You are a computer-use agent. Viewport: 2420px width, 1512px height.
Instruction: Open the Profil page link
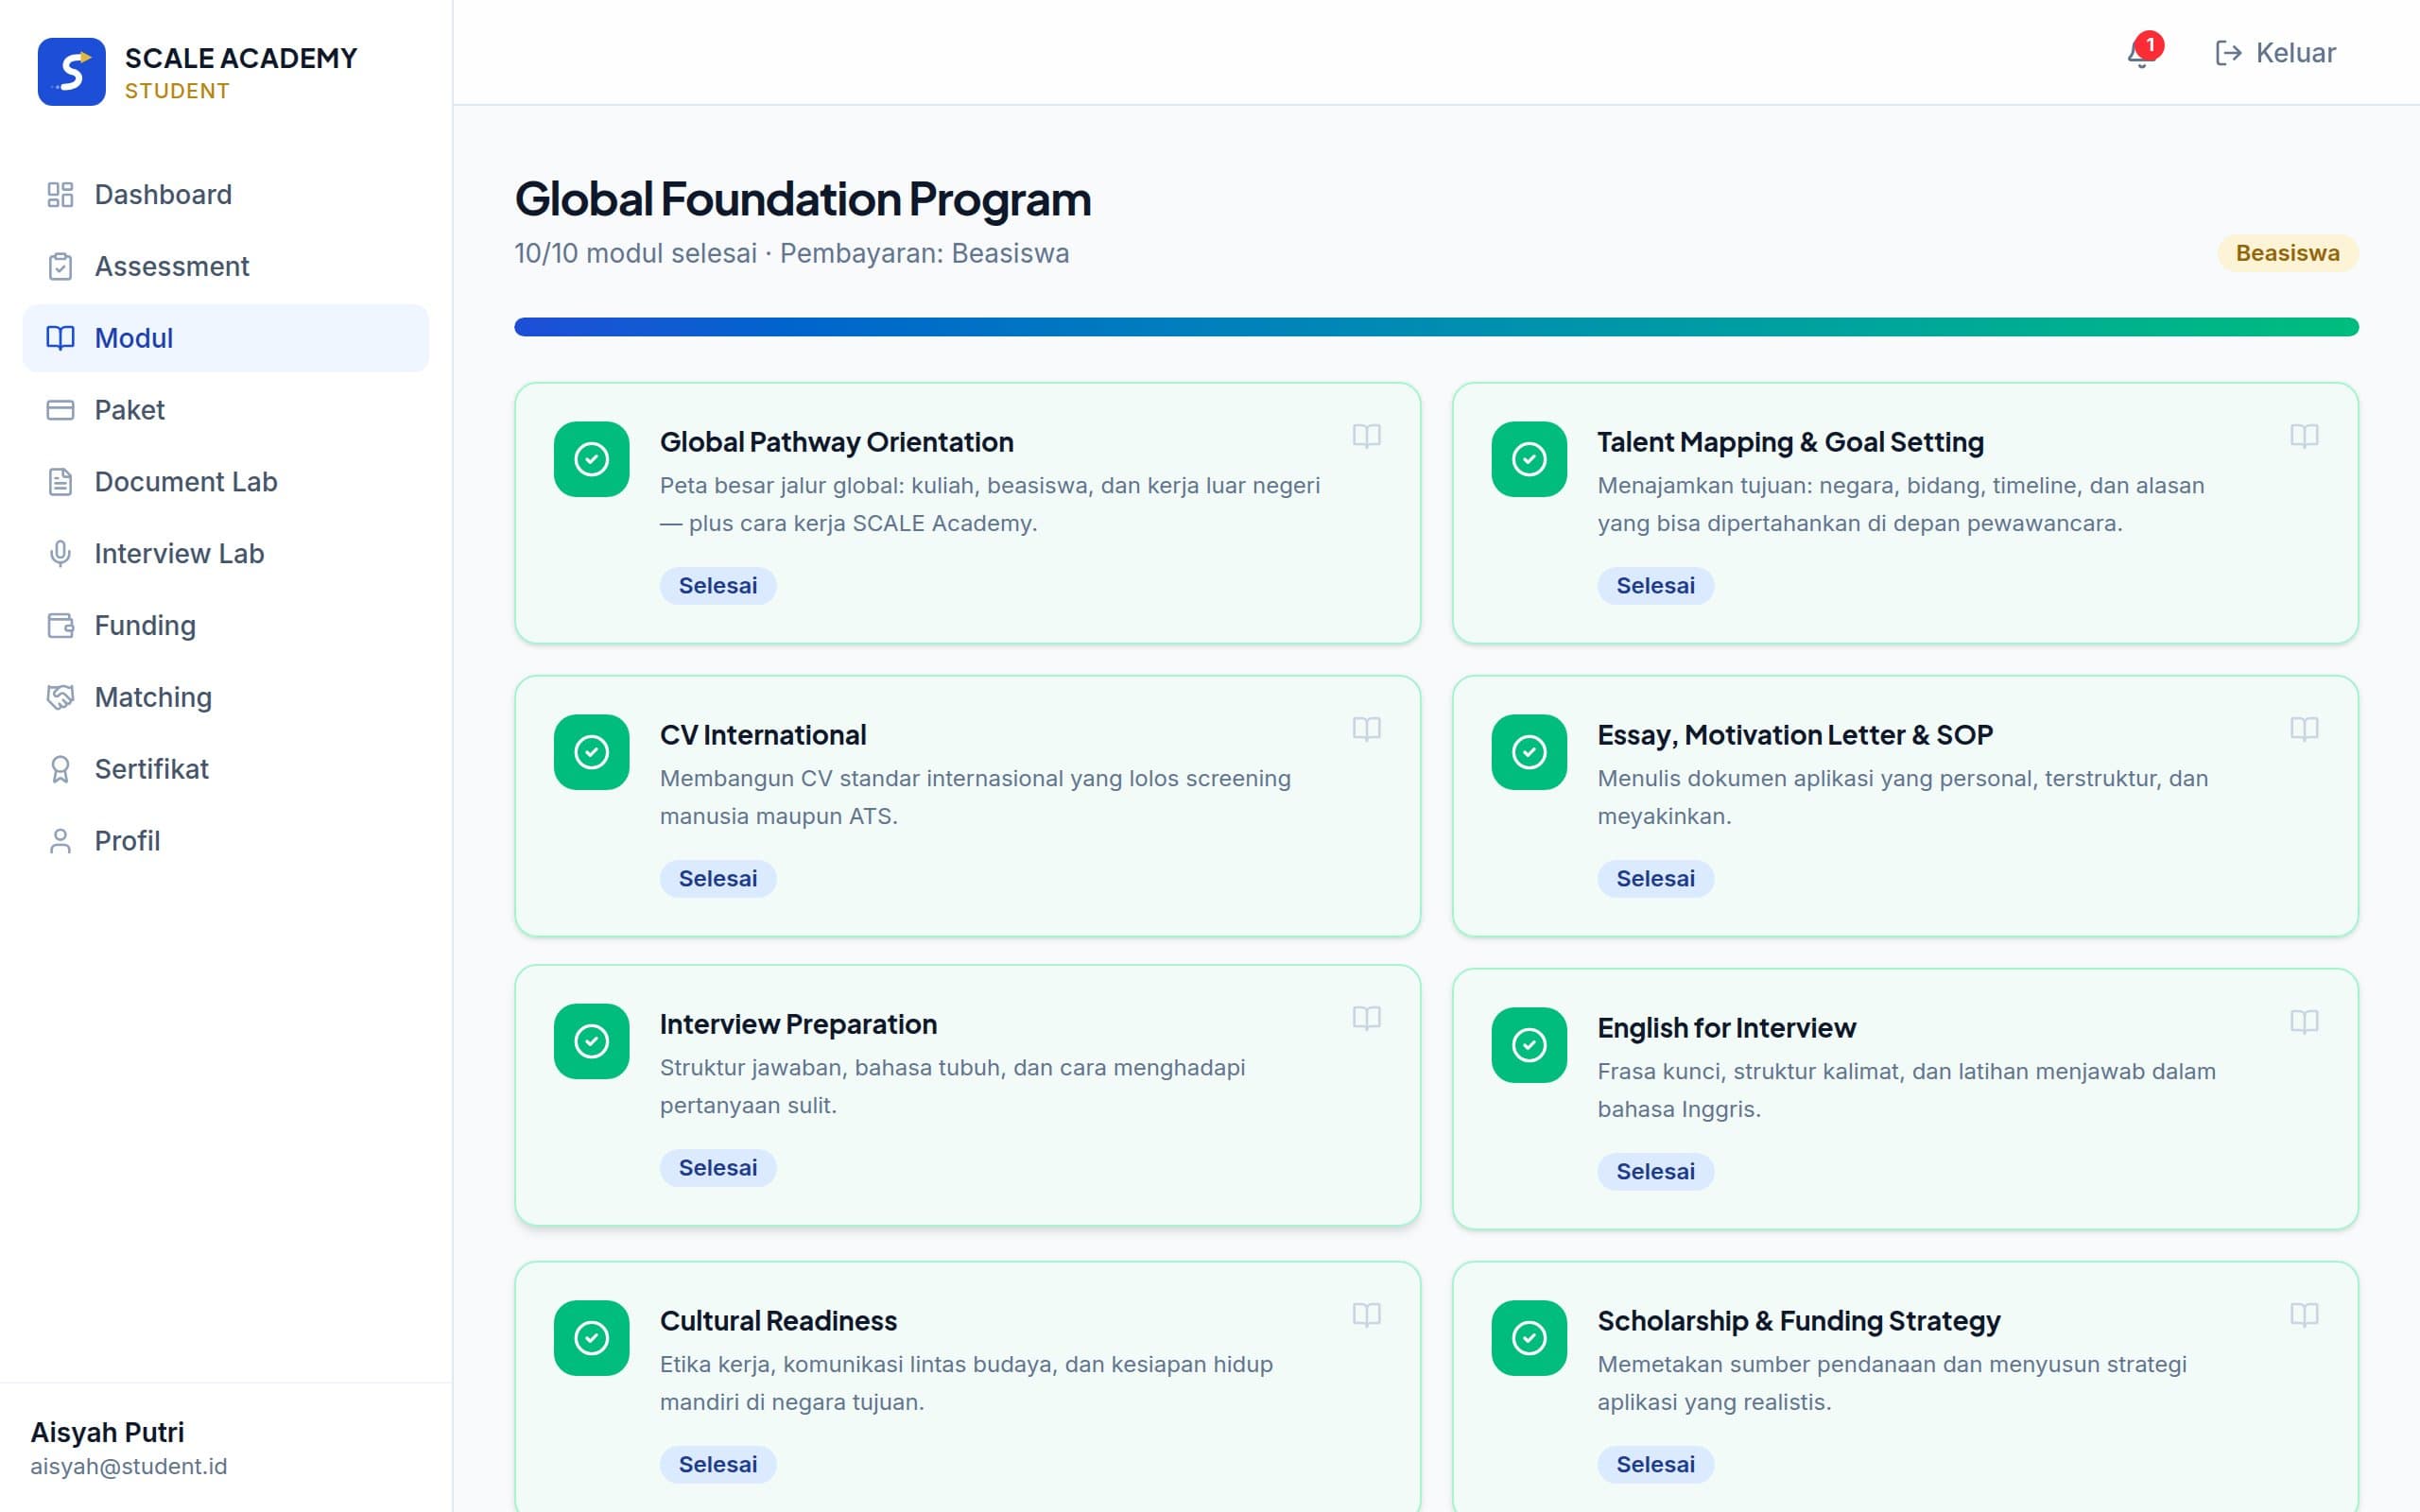226,841
